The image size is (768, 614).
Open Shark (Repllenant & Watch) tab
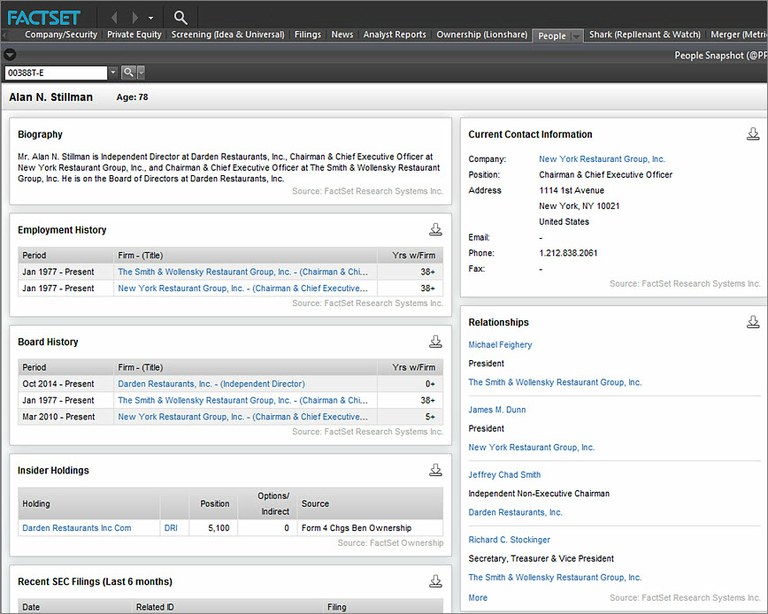tap(645, 34)
